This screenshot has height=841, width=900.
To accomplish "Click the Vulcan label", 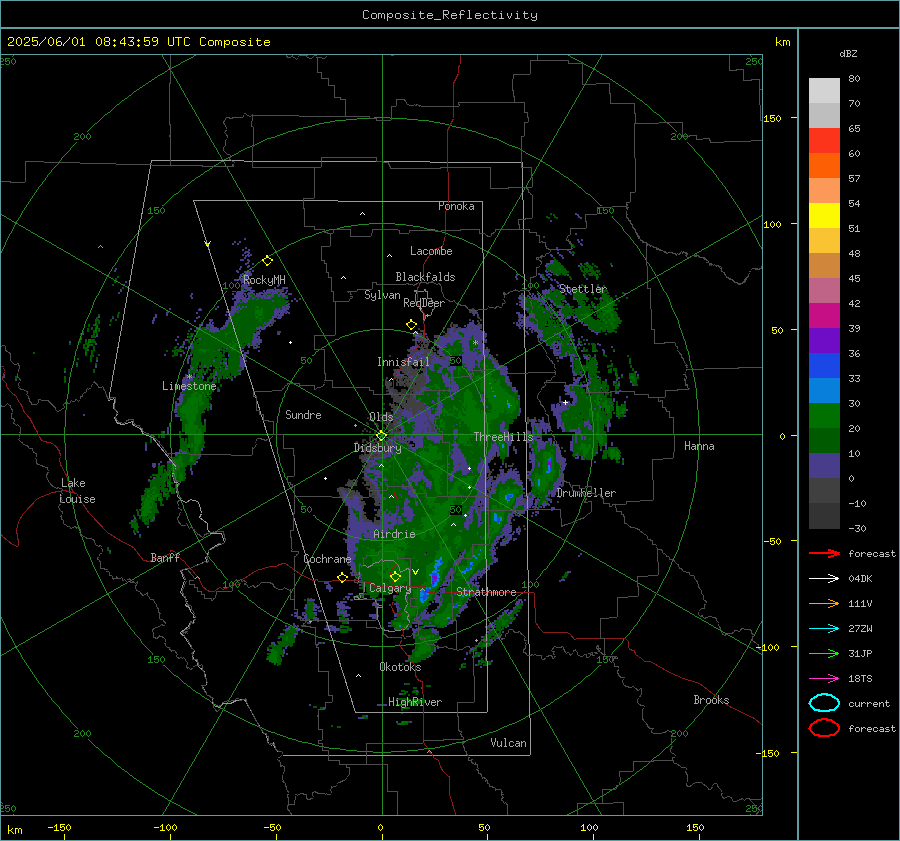I will (x=509, y=743).
